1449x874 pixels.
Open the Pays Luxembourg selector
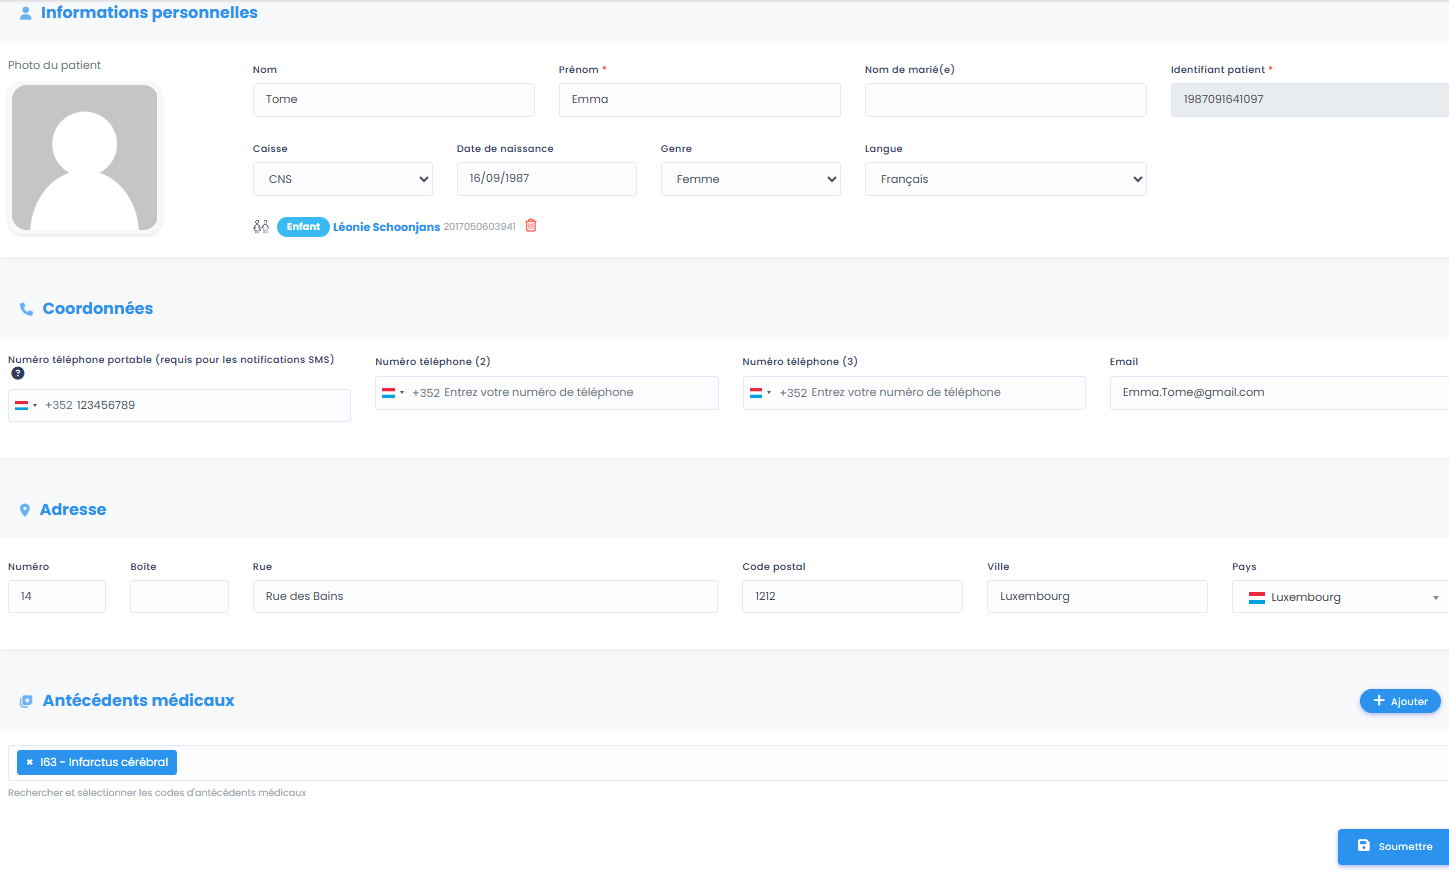pyautogui.click(x=1341, y=597)
